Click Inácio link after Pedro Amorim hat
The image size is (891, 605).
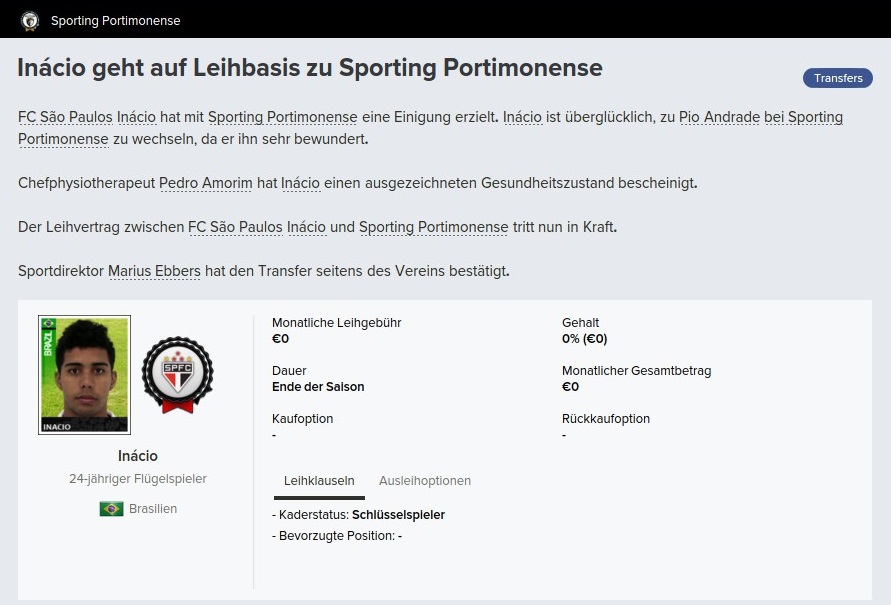point(300,183)
